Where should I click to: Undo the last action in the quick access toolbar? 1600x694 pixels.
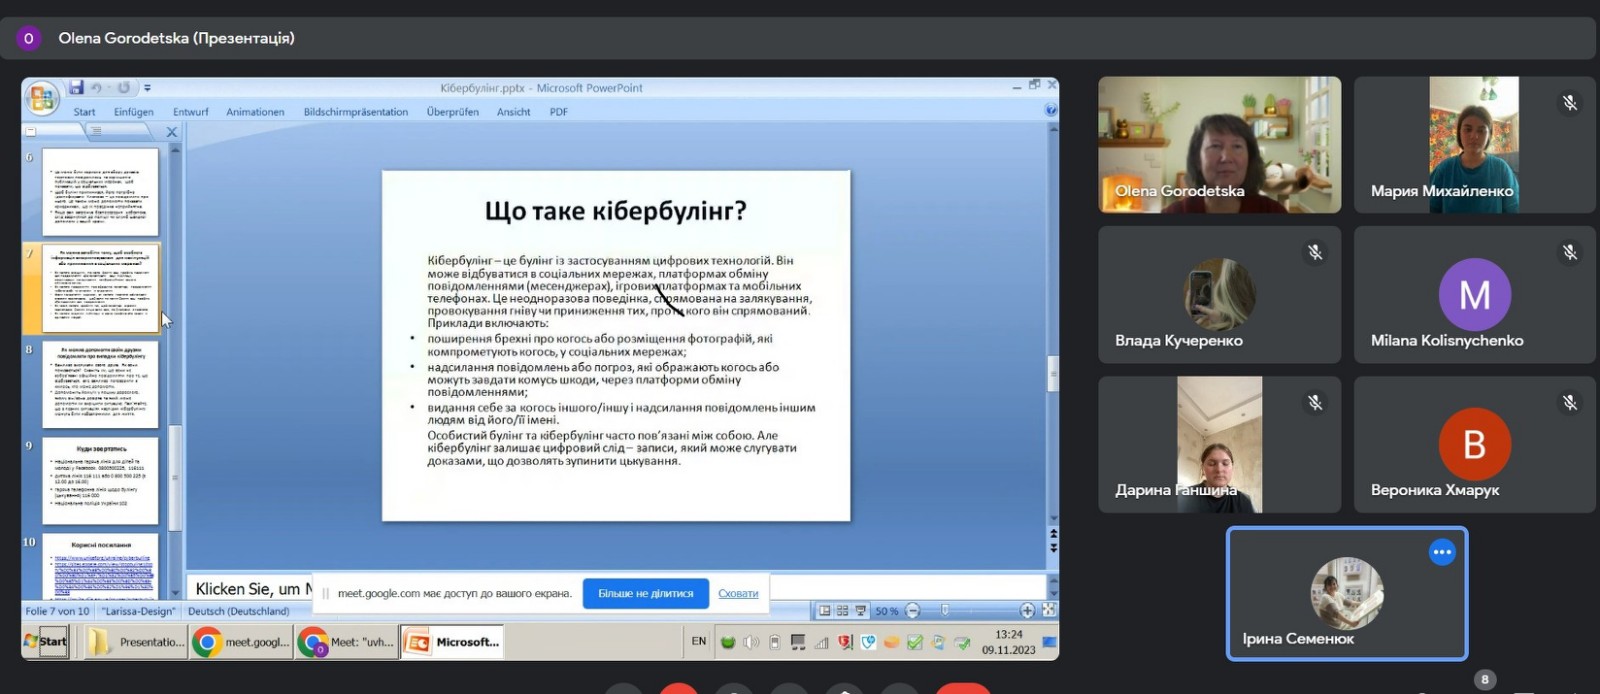coord(97,88)
